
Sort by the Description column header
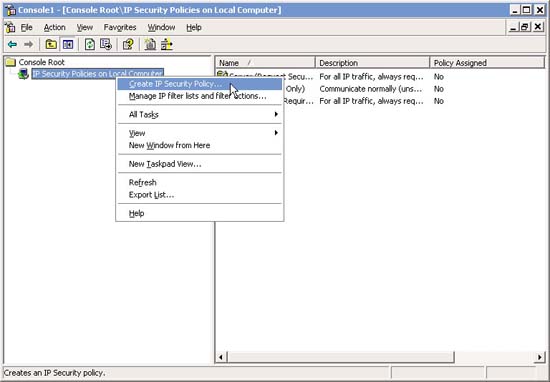pos(373,63)
